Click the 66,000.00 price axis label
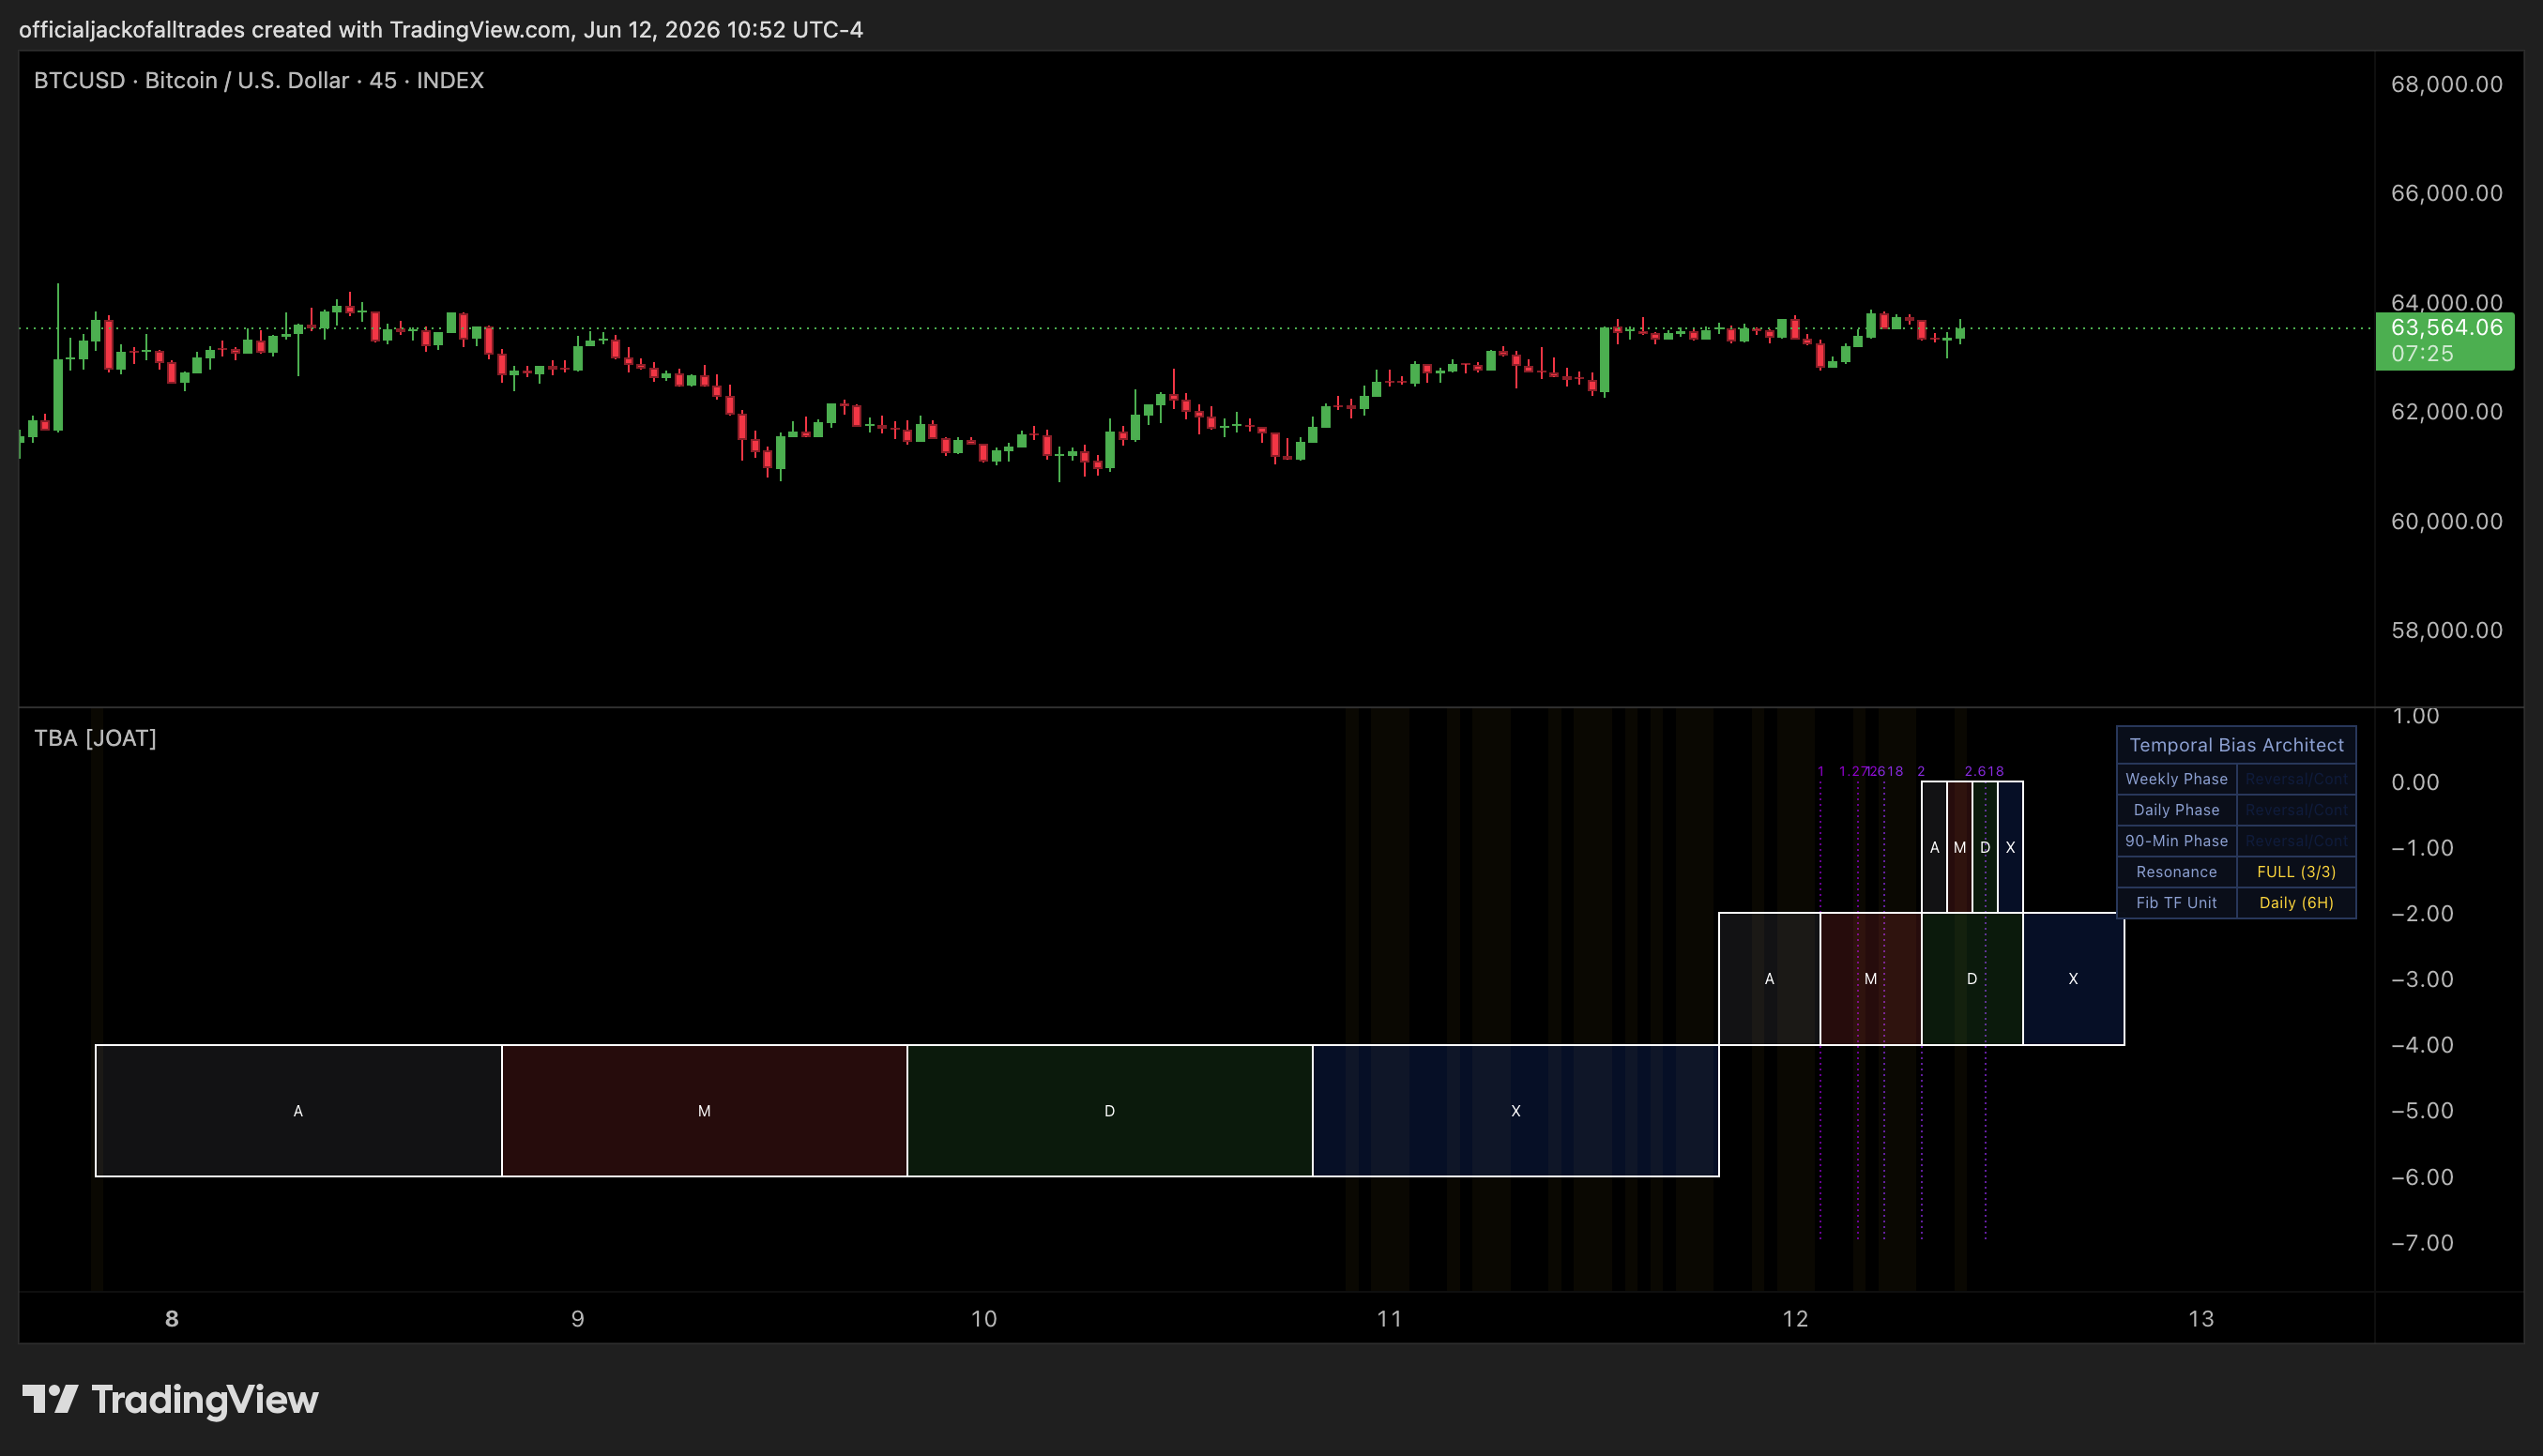2543x1456 pixels. 2446,193
